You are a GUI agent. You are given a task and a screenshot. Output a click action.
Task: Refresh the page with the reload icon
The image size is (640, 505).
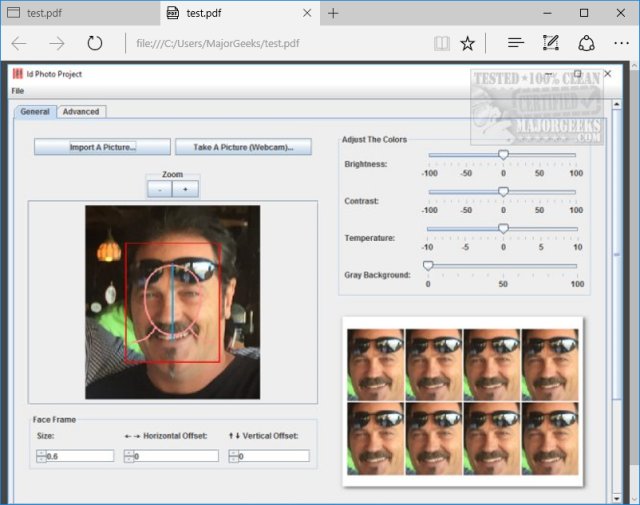[x=95, y=43]
